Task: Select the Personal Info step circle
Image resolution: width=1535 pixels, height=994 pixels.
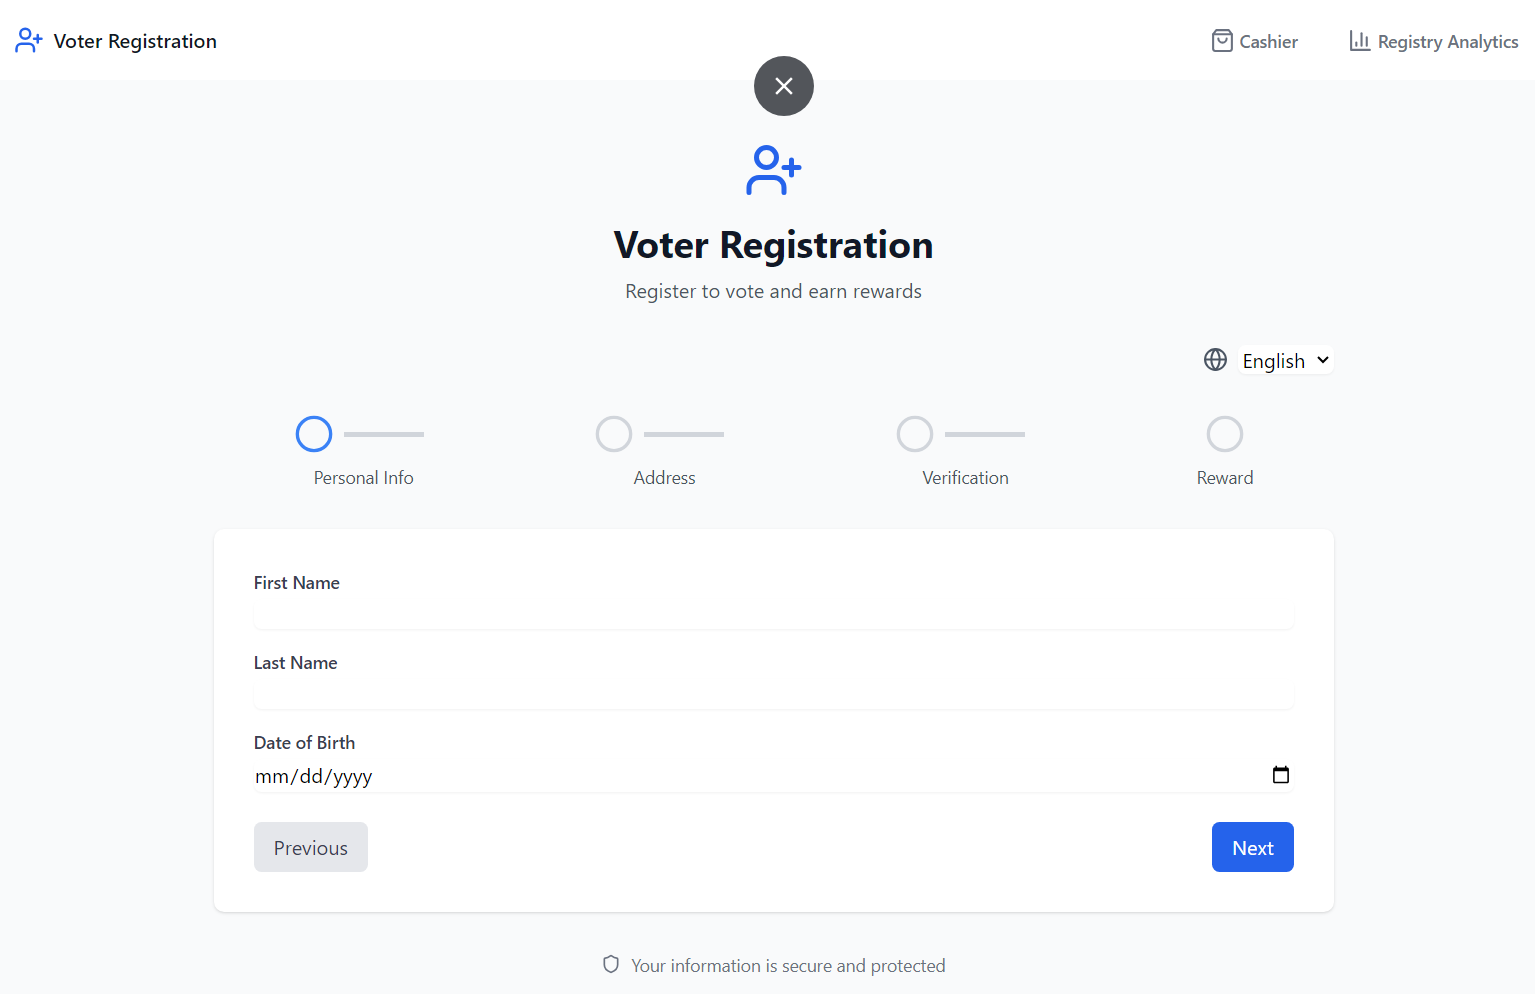Action: pos(313,433)
